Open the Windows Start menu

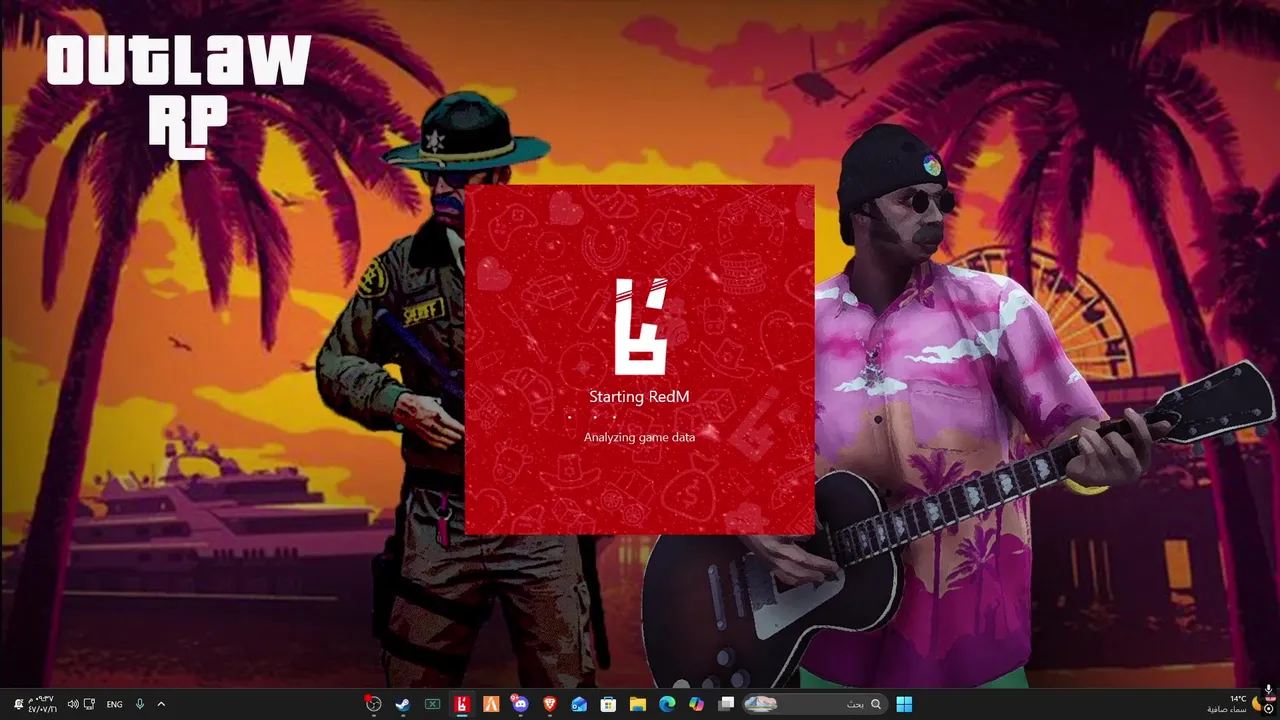904,704
